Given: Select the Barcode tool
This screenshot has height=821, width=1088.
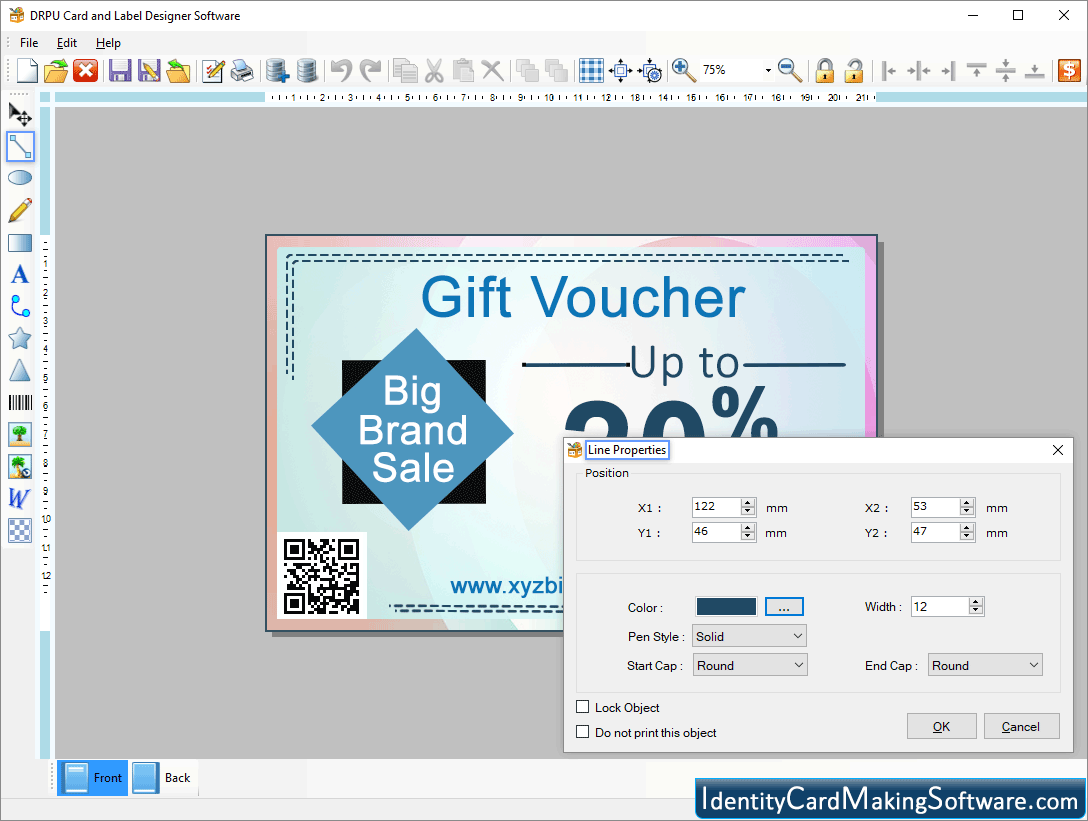Looking at the screenshot, I should 20,403.
